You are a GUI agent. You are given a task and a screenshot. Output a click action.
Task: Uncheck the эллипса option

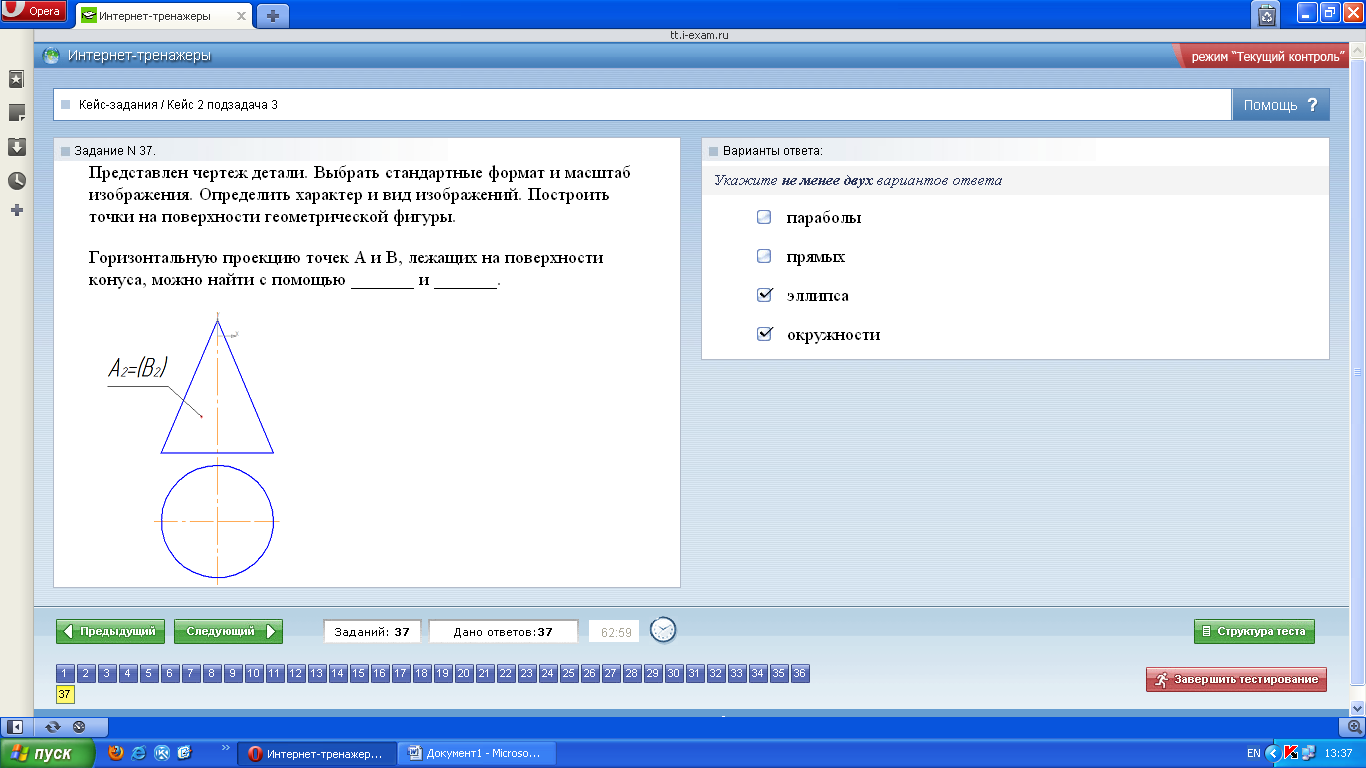pos(765,295)
